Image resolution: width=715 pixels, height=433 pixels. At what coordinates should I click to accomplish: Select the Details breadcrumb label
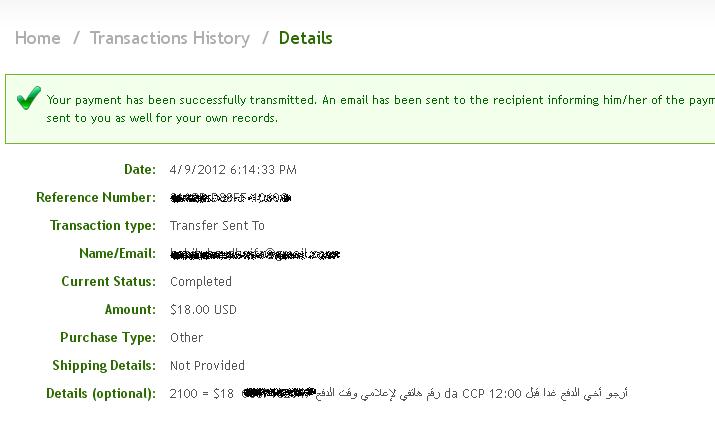click(306, 38)
